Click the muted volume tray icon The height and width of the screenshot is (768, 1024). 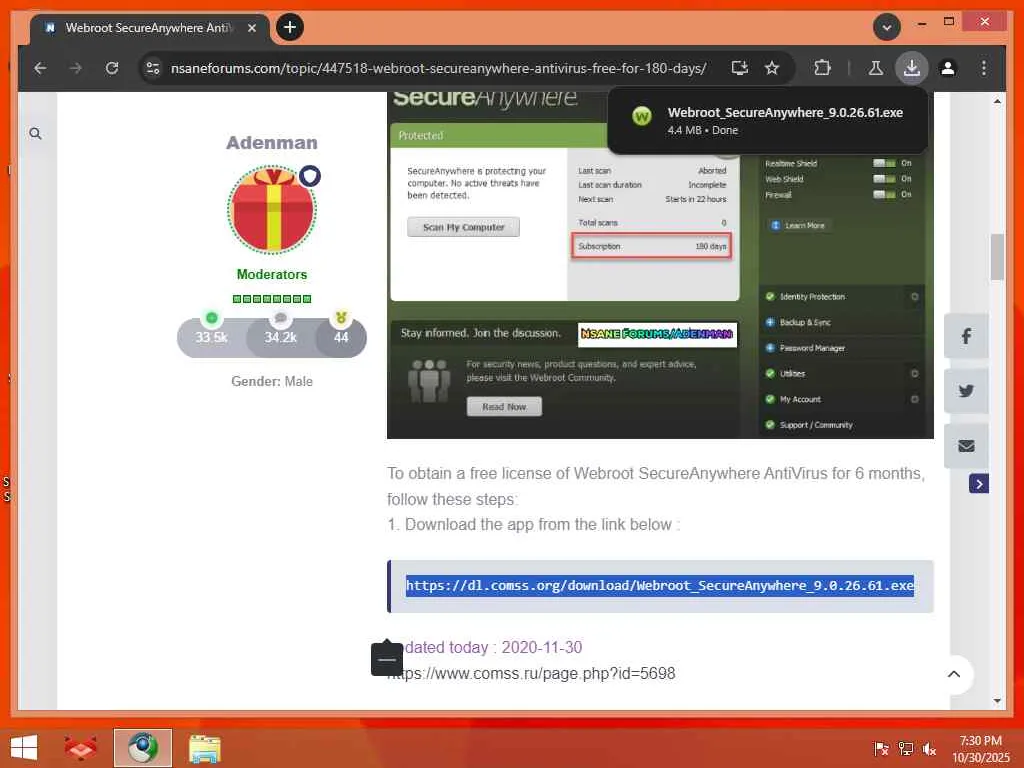click(x=929, y=748)
